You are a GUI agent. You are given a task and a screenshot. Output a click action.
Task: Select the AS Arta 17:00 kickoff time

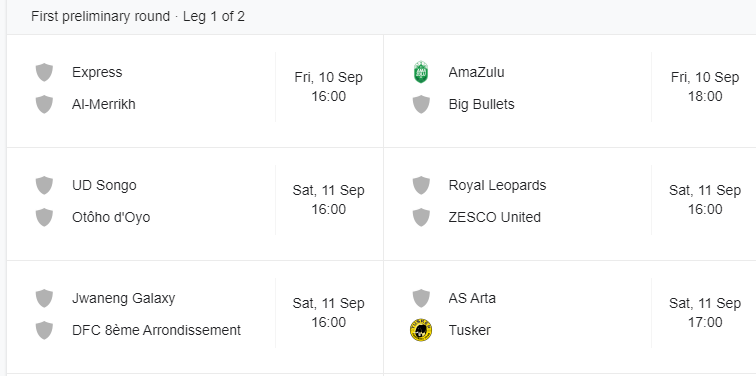705,322
